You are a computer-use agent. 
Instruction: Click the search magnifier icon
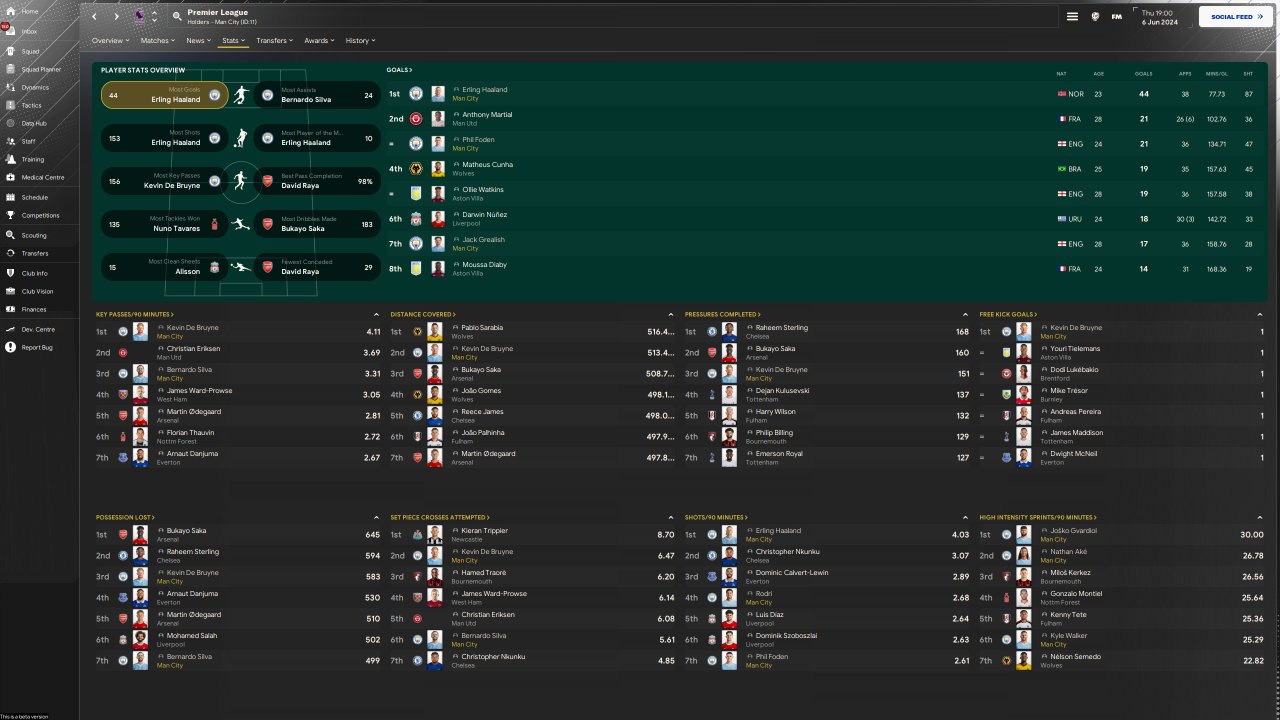pyautogui.click(x=177, y=17)
